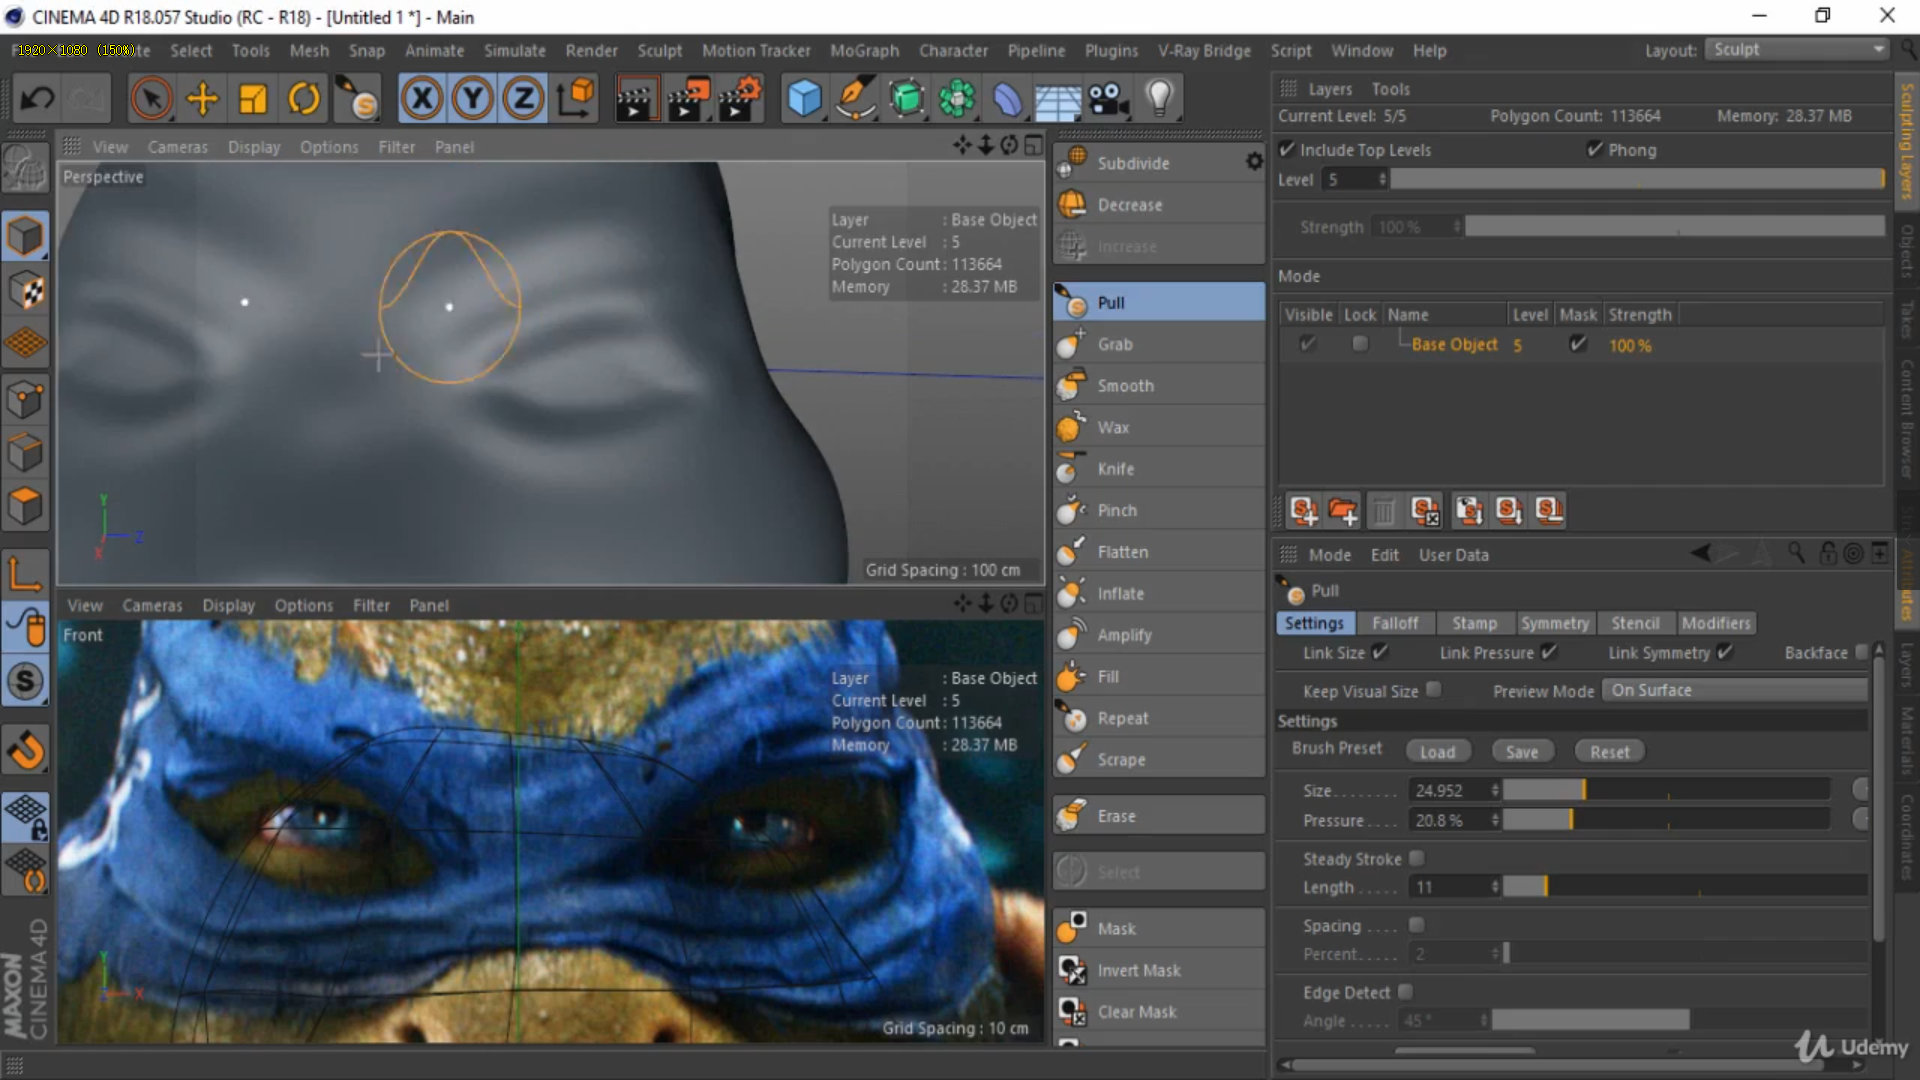Reset the brush preset

(1609, 752)
